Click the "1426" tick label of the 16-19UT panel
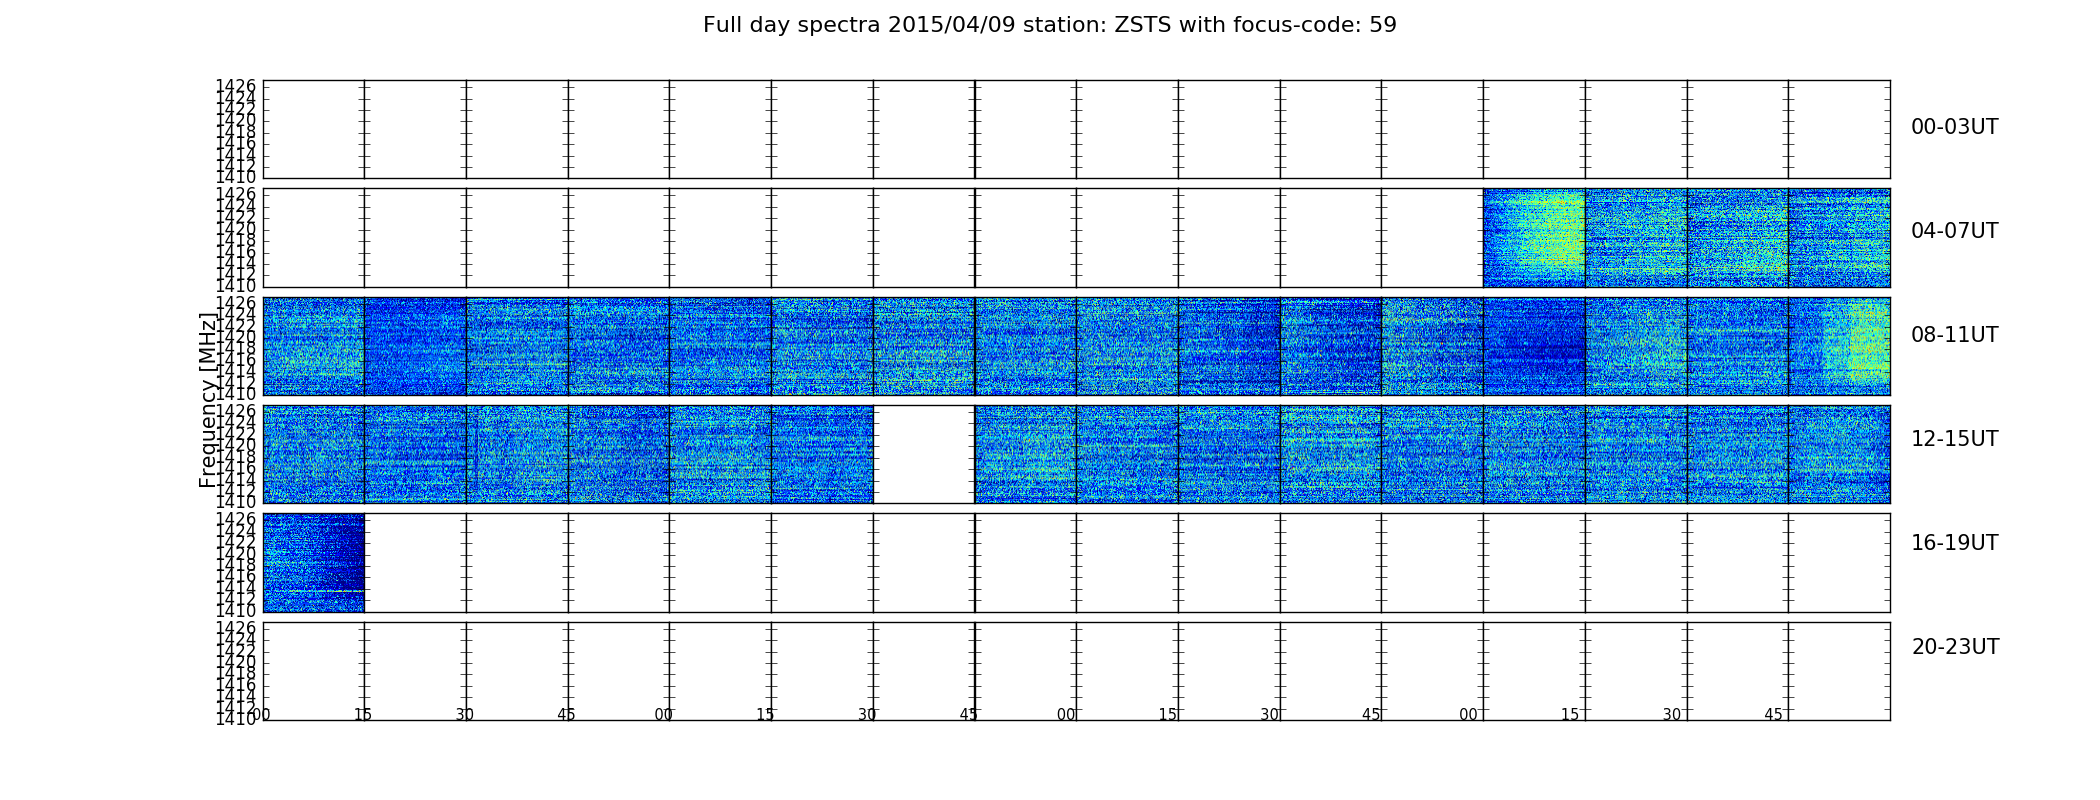 tap(236, 520)
